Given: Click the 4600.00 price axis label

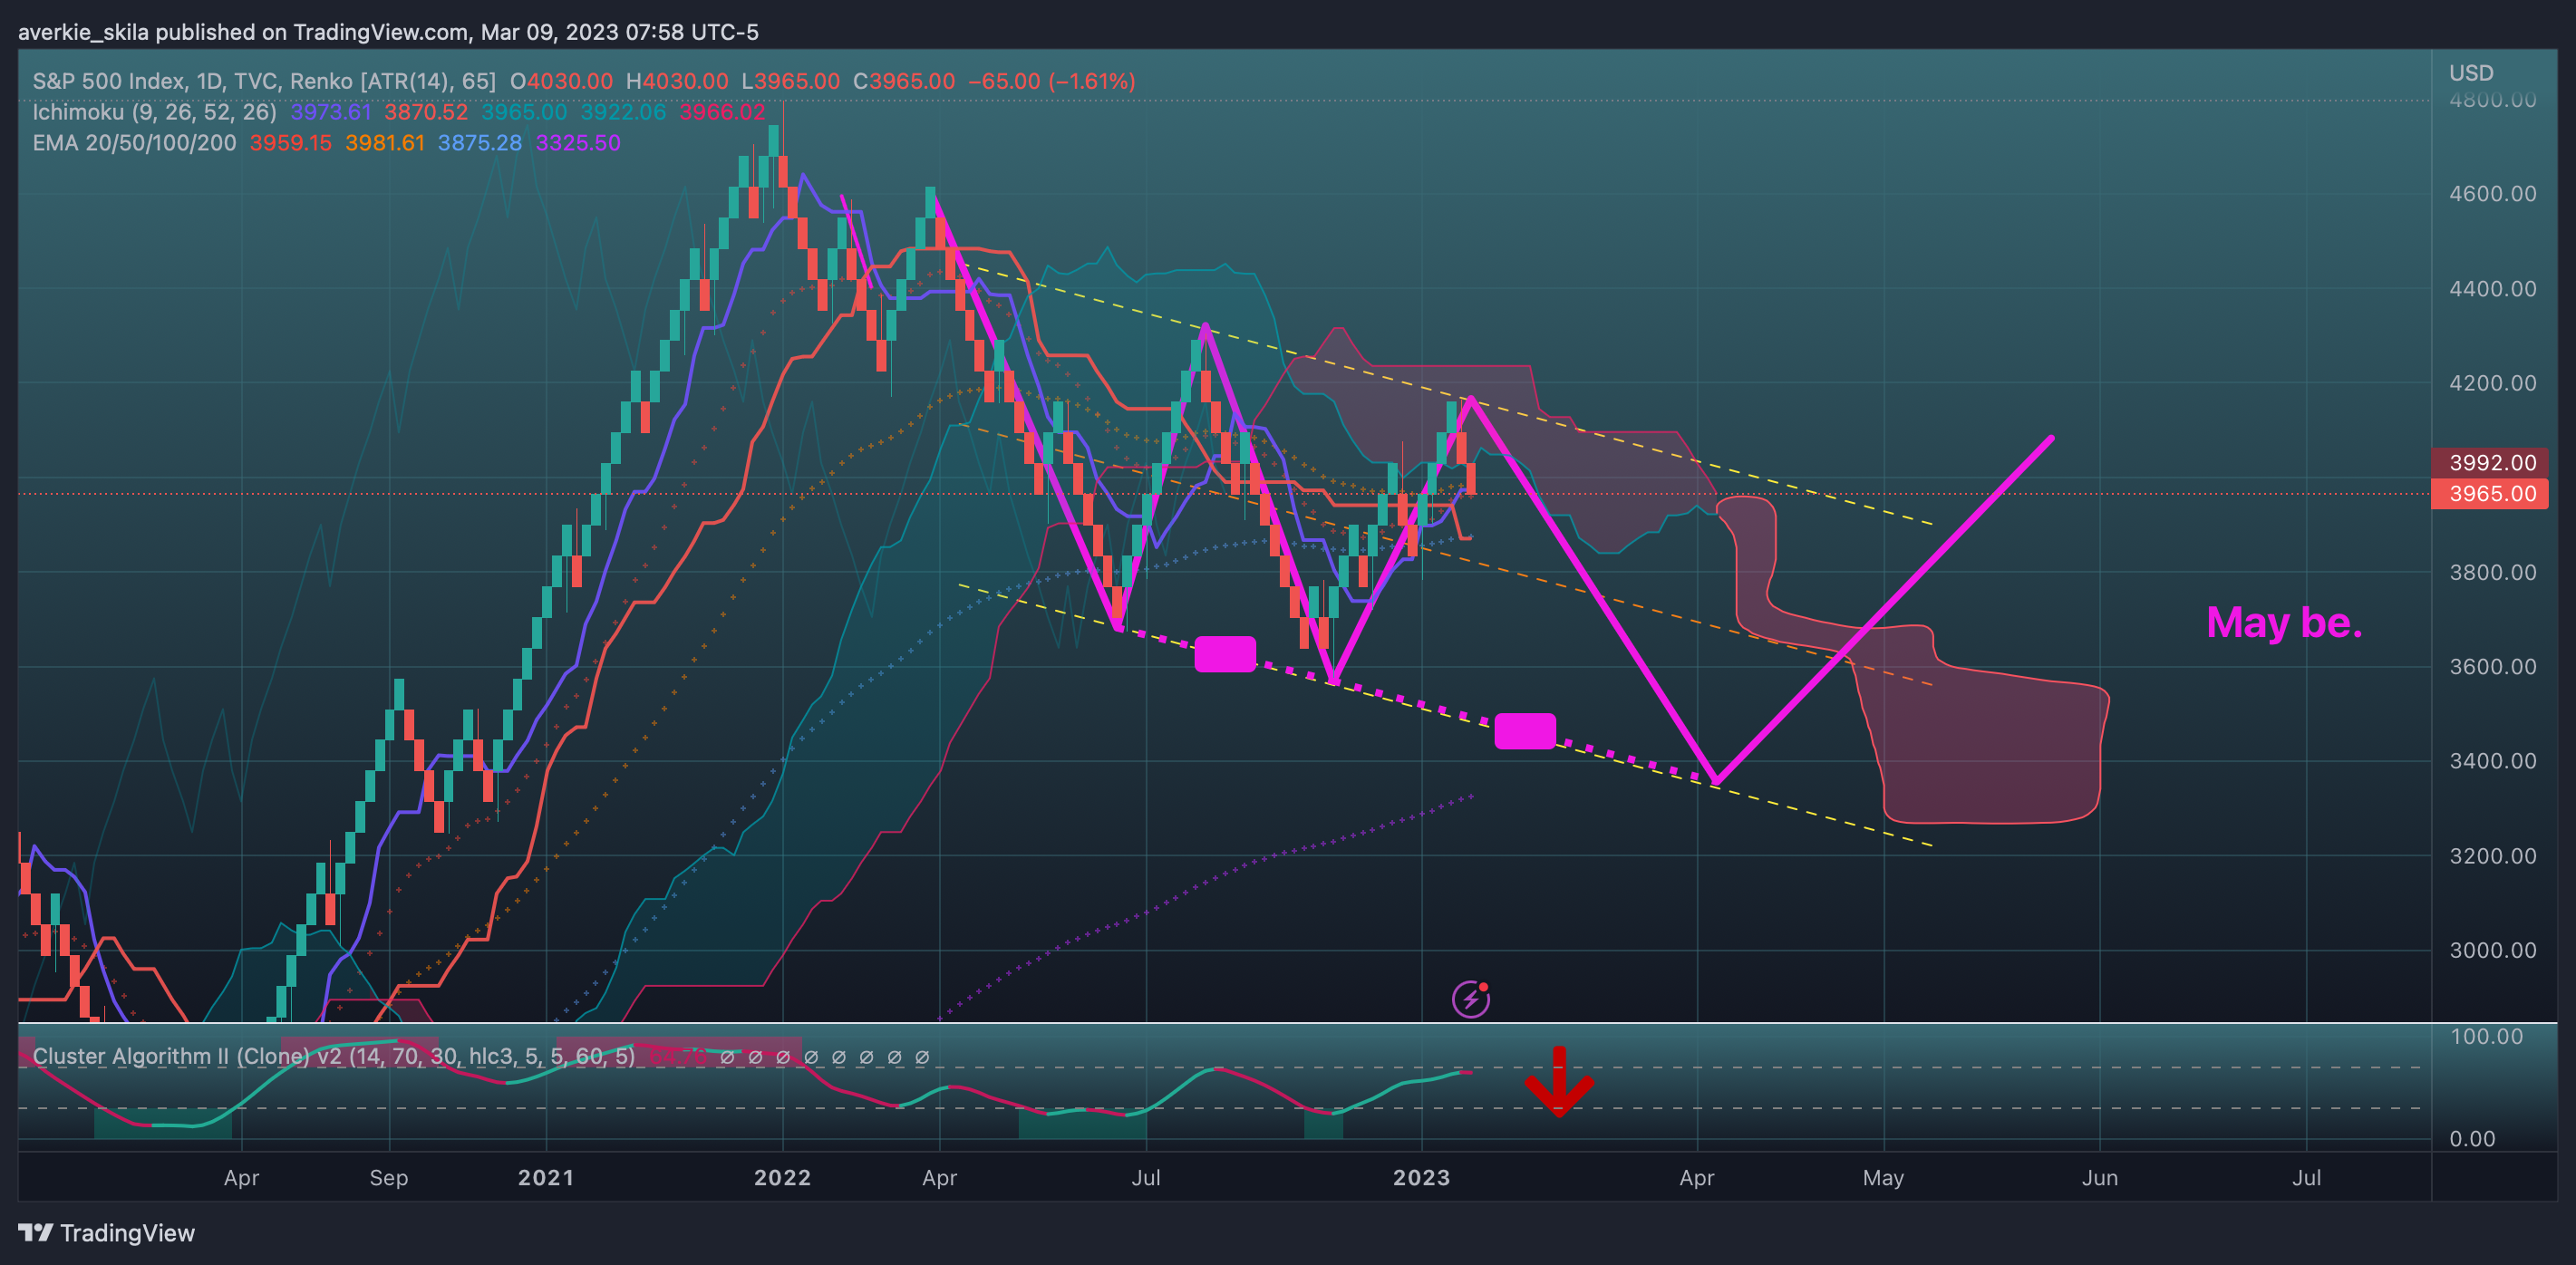Looking at the screenshot, I should click(2492, 194).
